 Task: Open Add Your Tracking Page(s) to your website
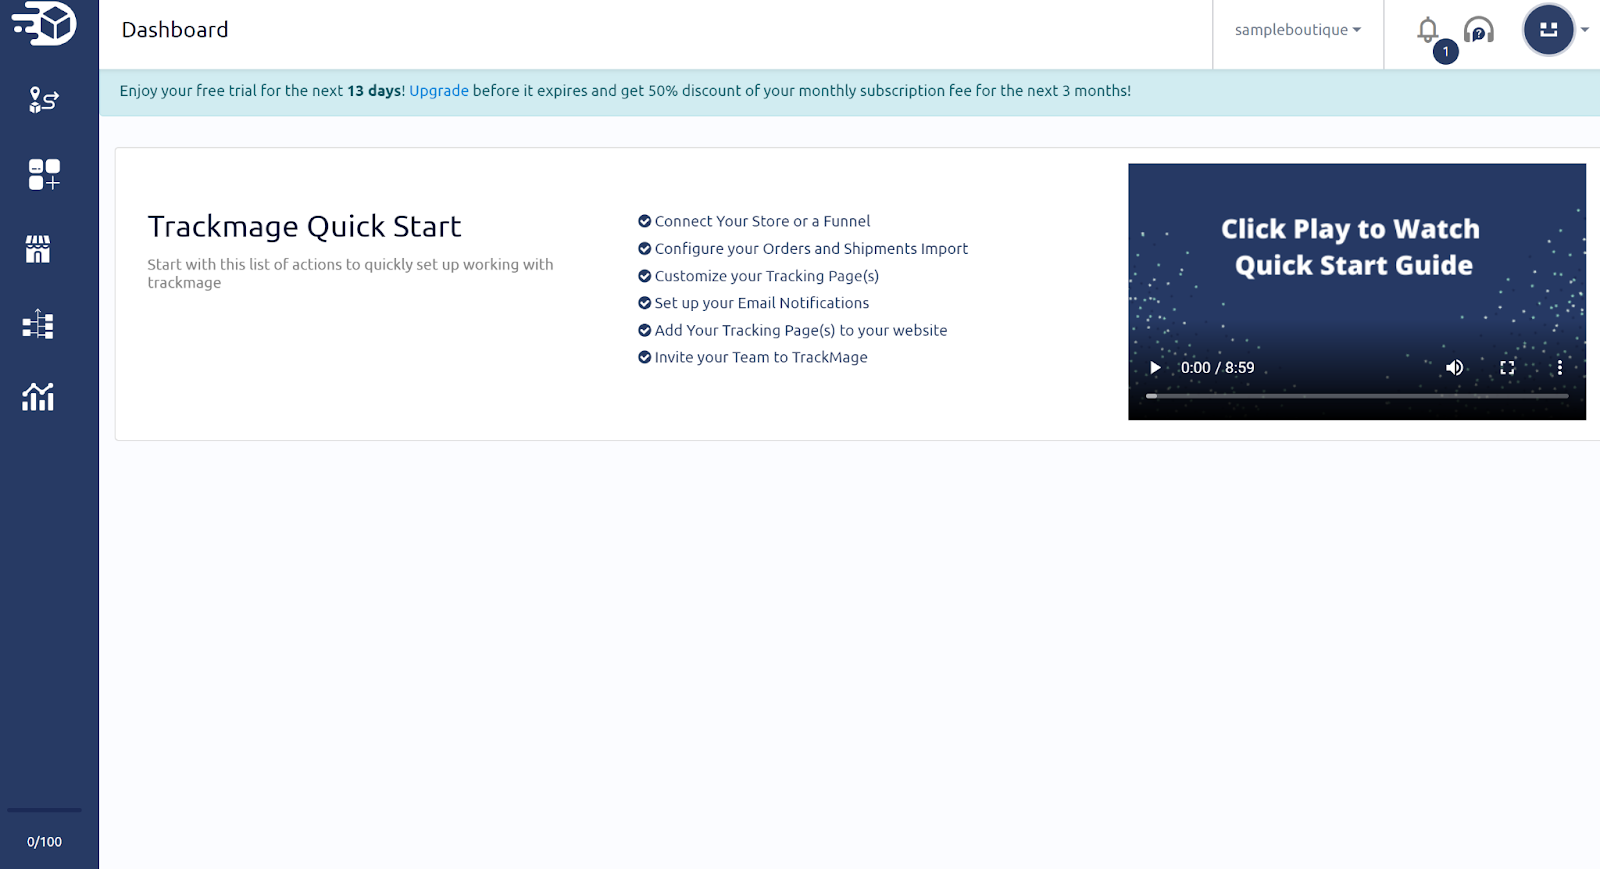(801, 330)
